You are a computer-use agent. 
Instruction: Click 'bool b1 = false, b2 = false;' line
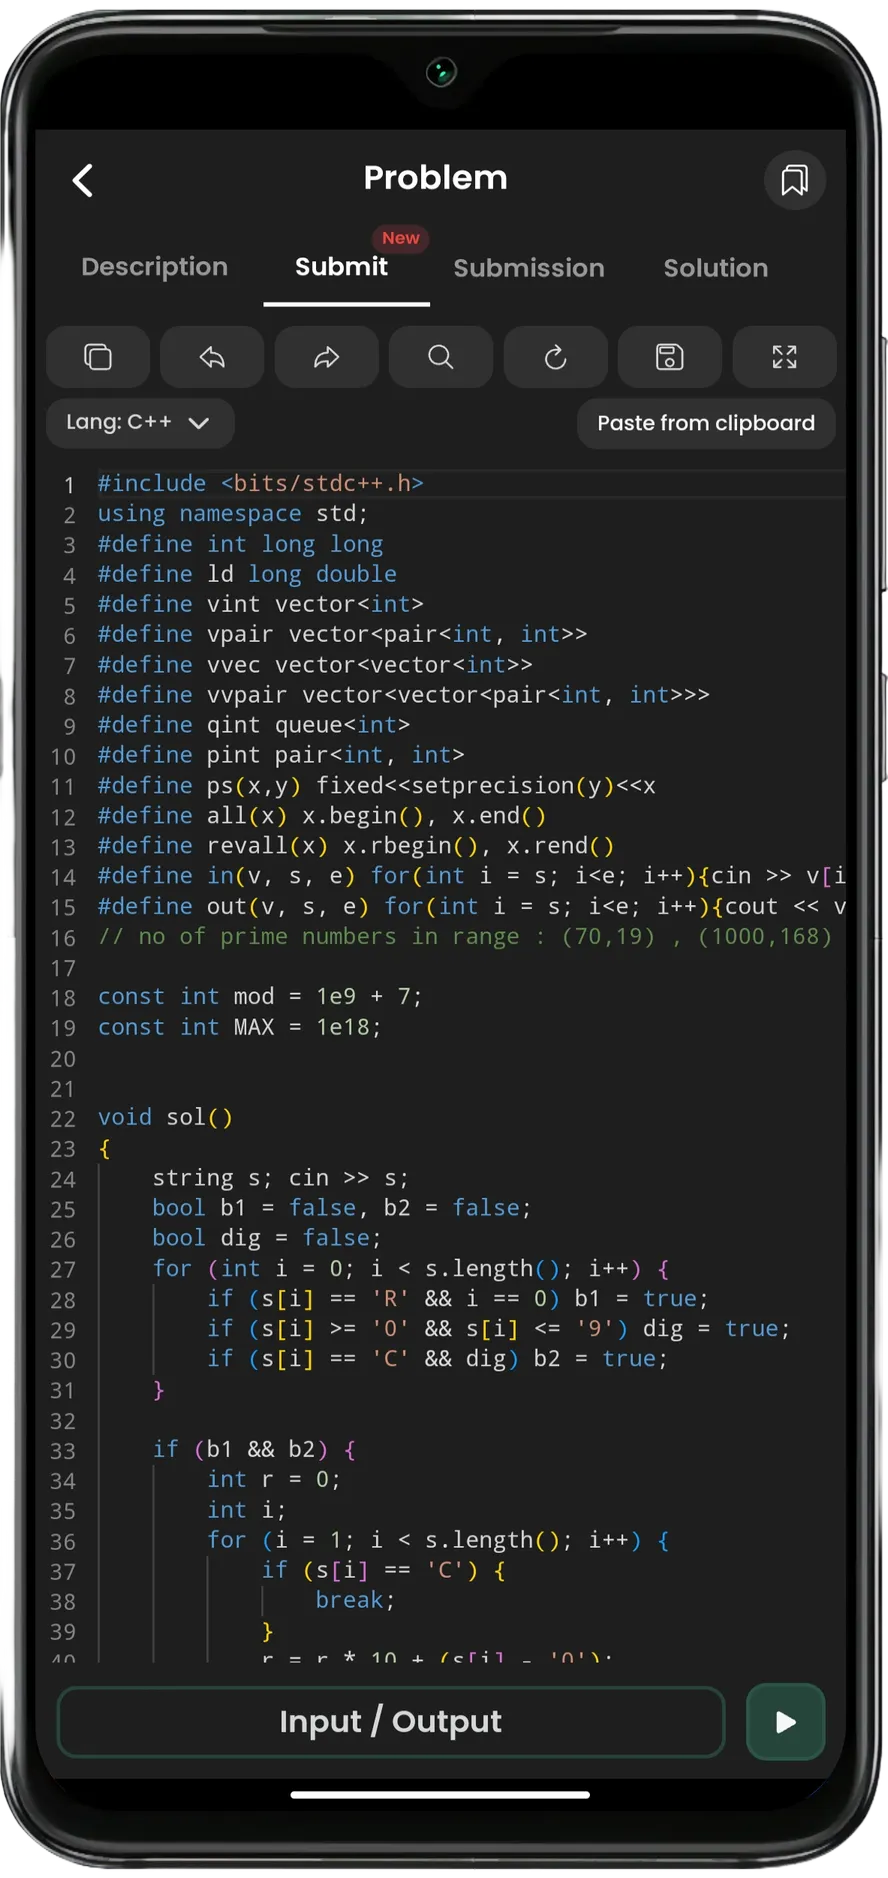click(x=342, y=1208)
